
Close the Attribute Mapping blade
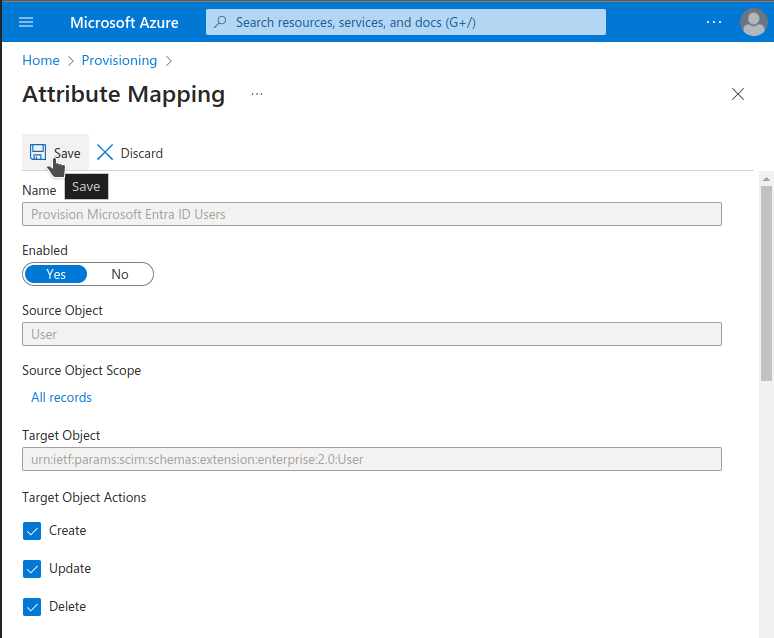(737, 94)
